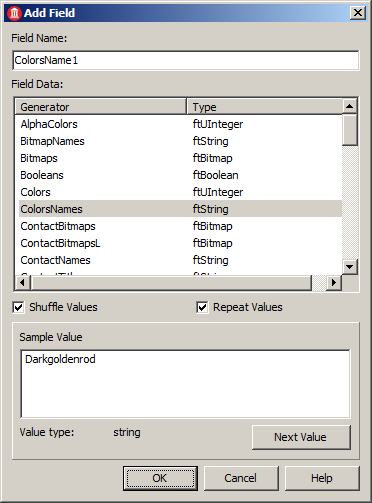Confirm with the OK button

click(x=160, y=478)
